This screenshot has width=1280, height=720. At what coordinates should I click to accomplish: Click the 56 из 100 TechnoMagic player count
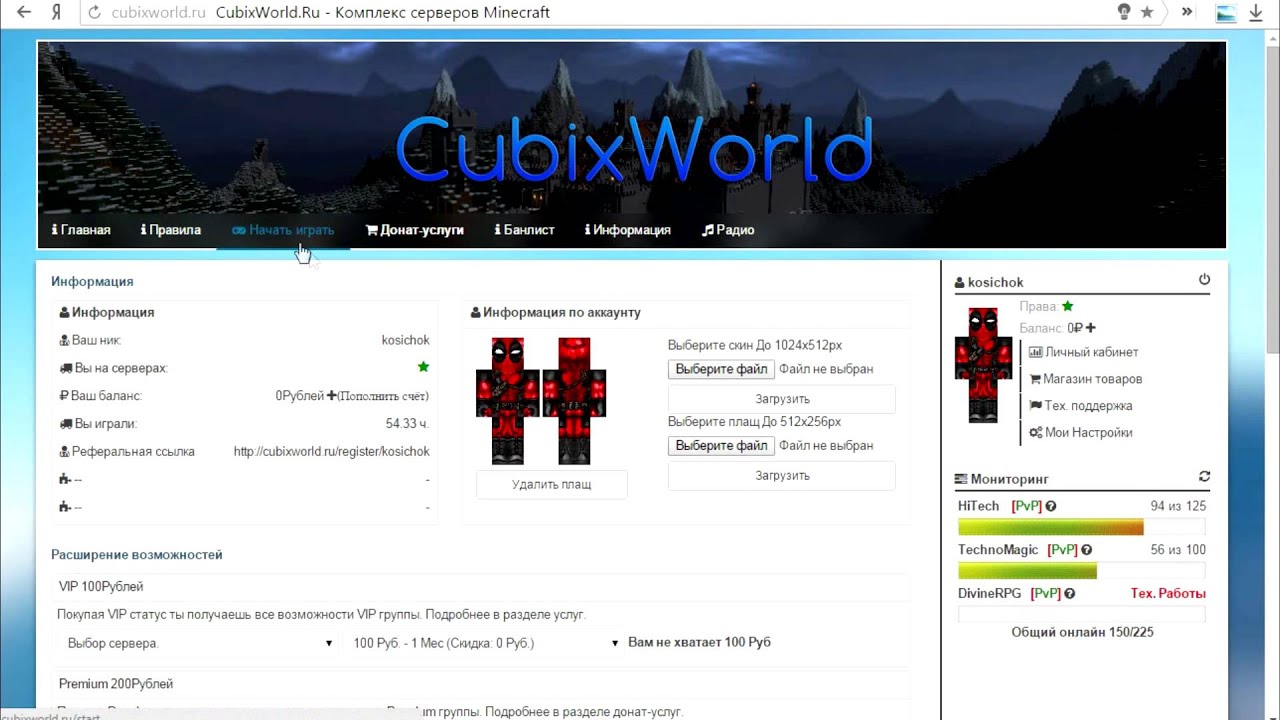click(x=1178, y=550)
